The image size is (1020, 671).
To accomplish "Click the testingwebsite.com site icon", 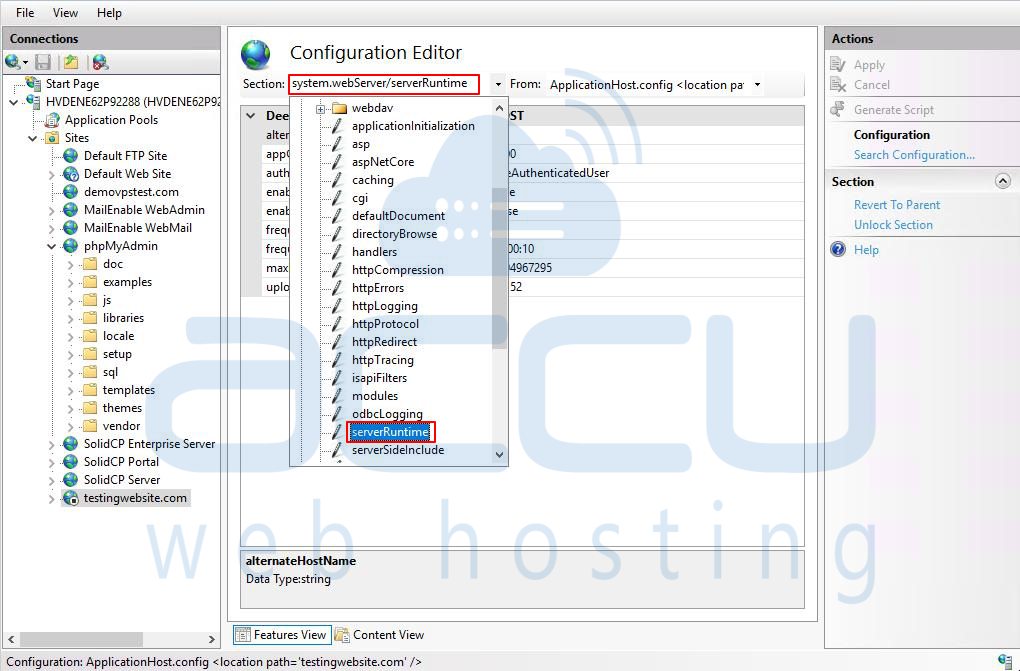I will pos(70,498).
